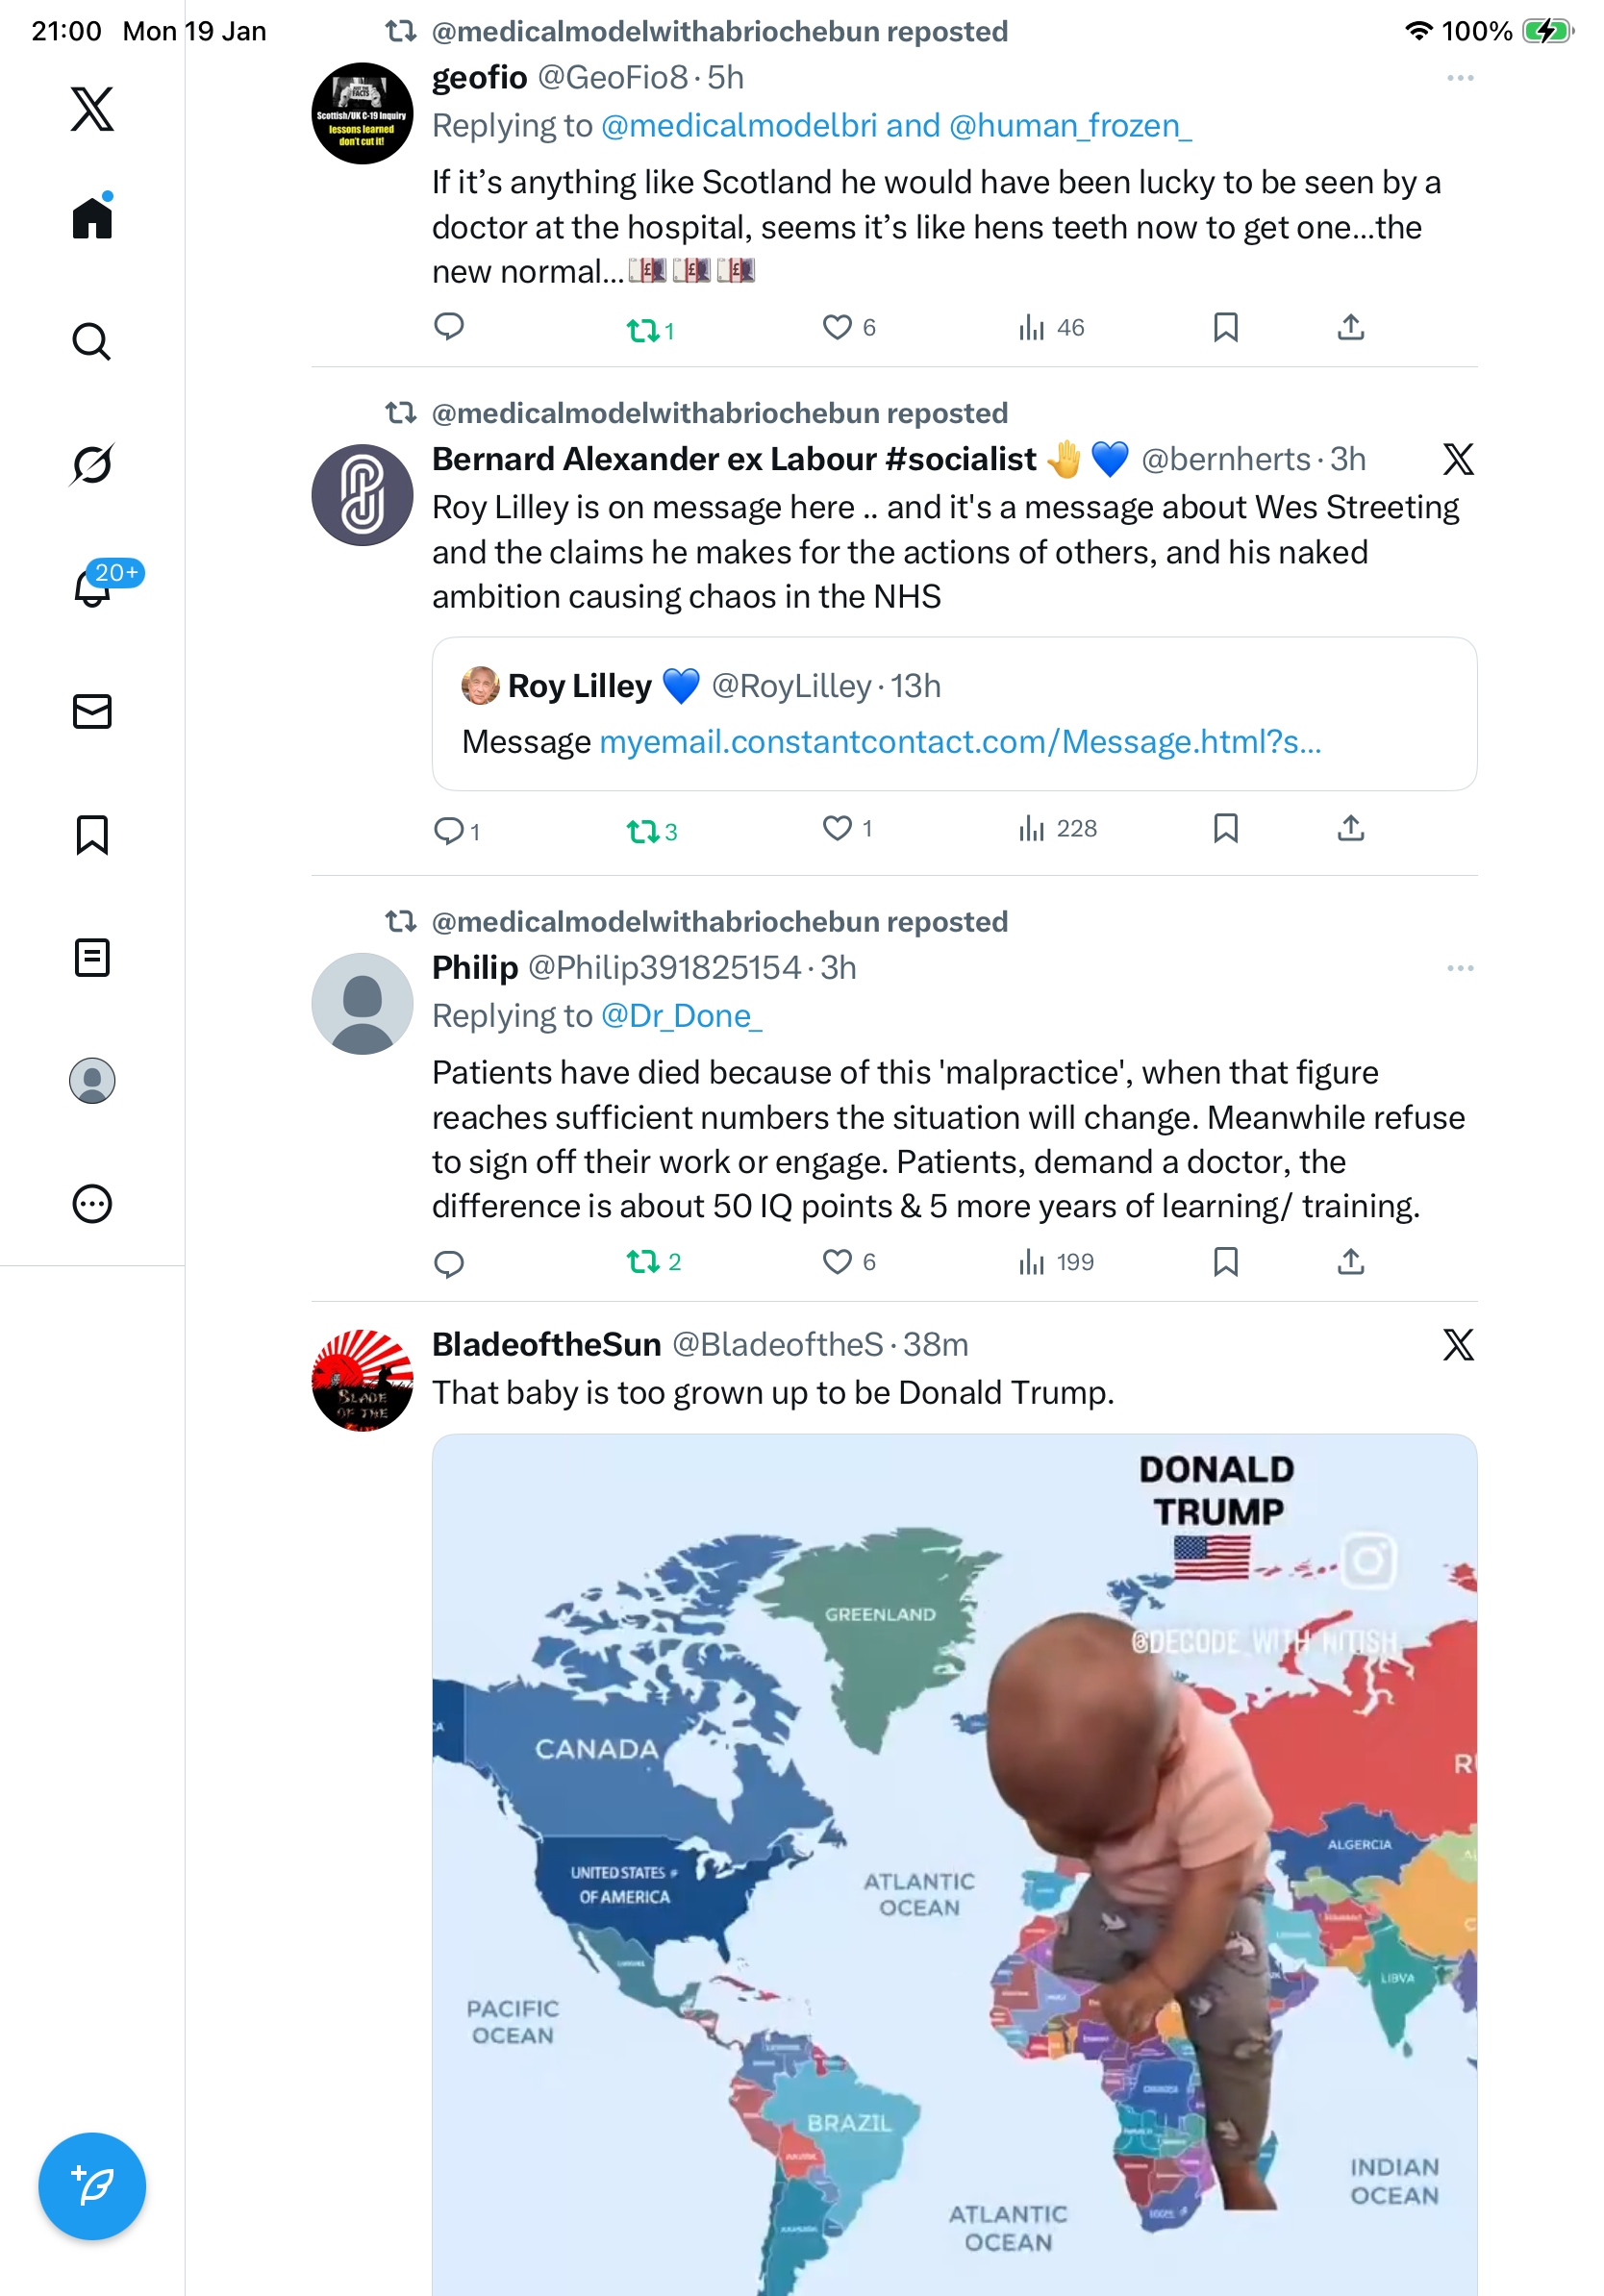1604x2296 pixels.
Task: Like geofio's post about Scotland
Action: [836, 327]
